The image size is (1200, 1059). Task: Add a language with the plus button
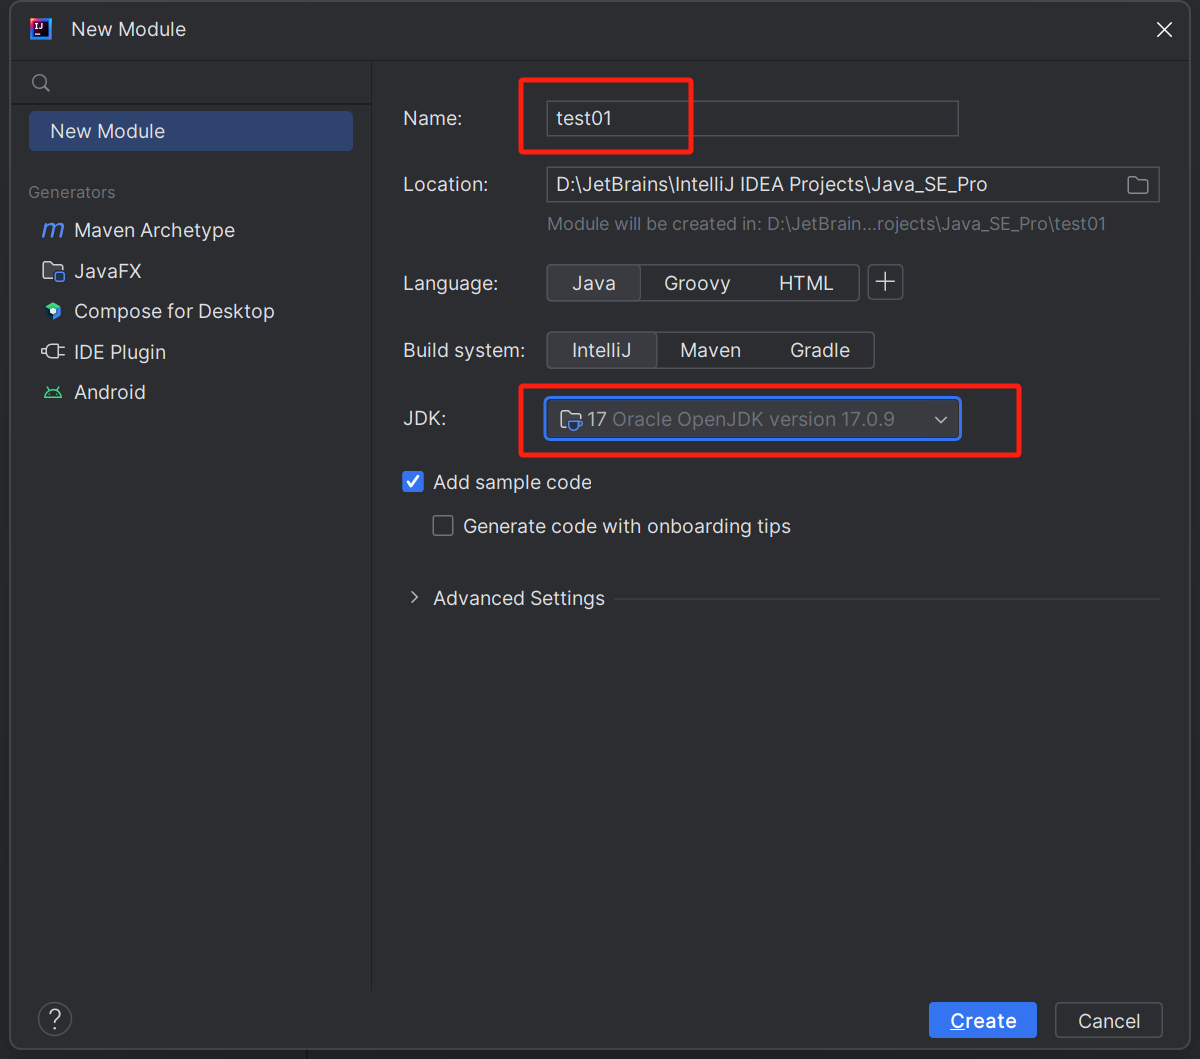[885, 283]
